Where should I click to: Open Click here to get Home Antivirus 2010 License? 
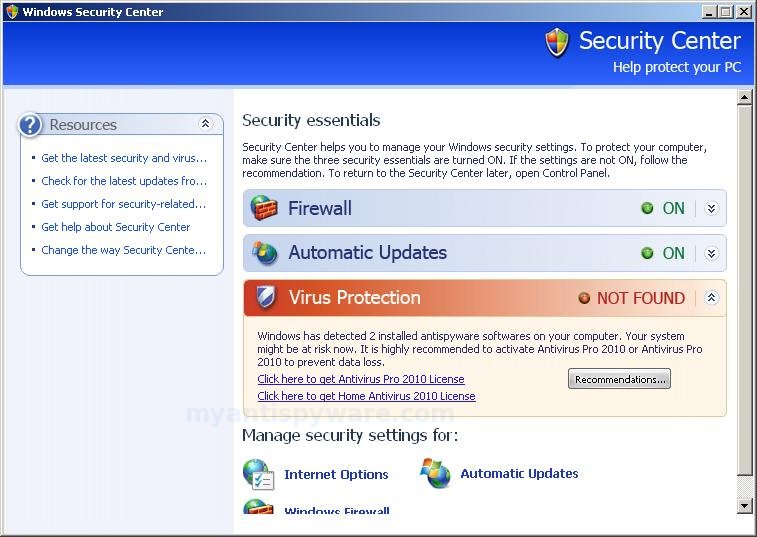(366, 396)
